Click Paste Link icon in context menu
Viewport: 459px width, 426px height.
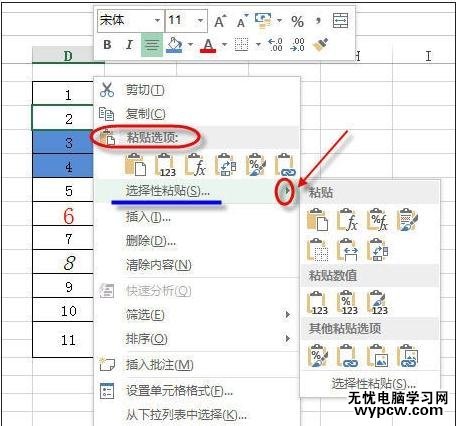click(286, 165)
